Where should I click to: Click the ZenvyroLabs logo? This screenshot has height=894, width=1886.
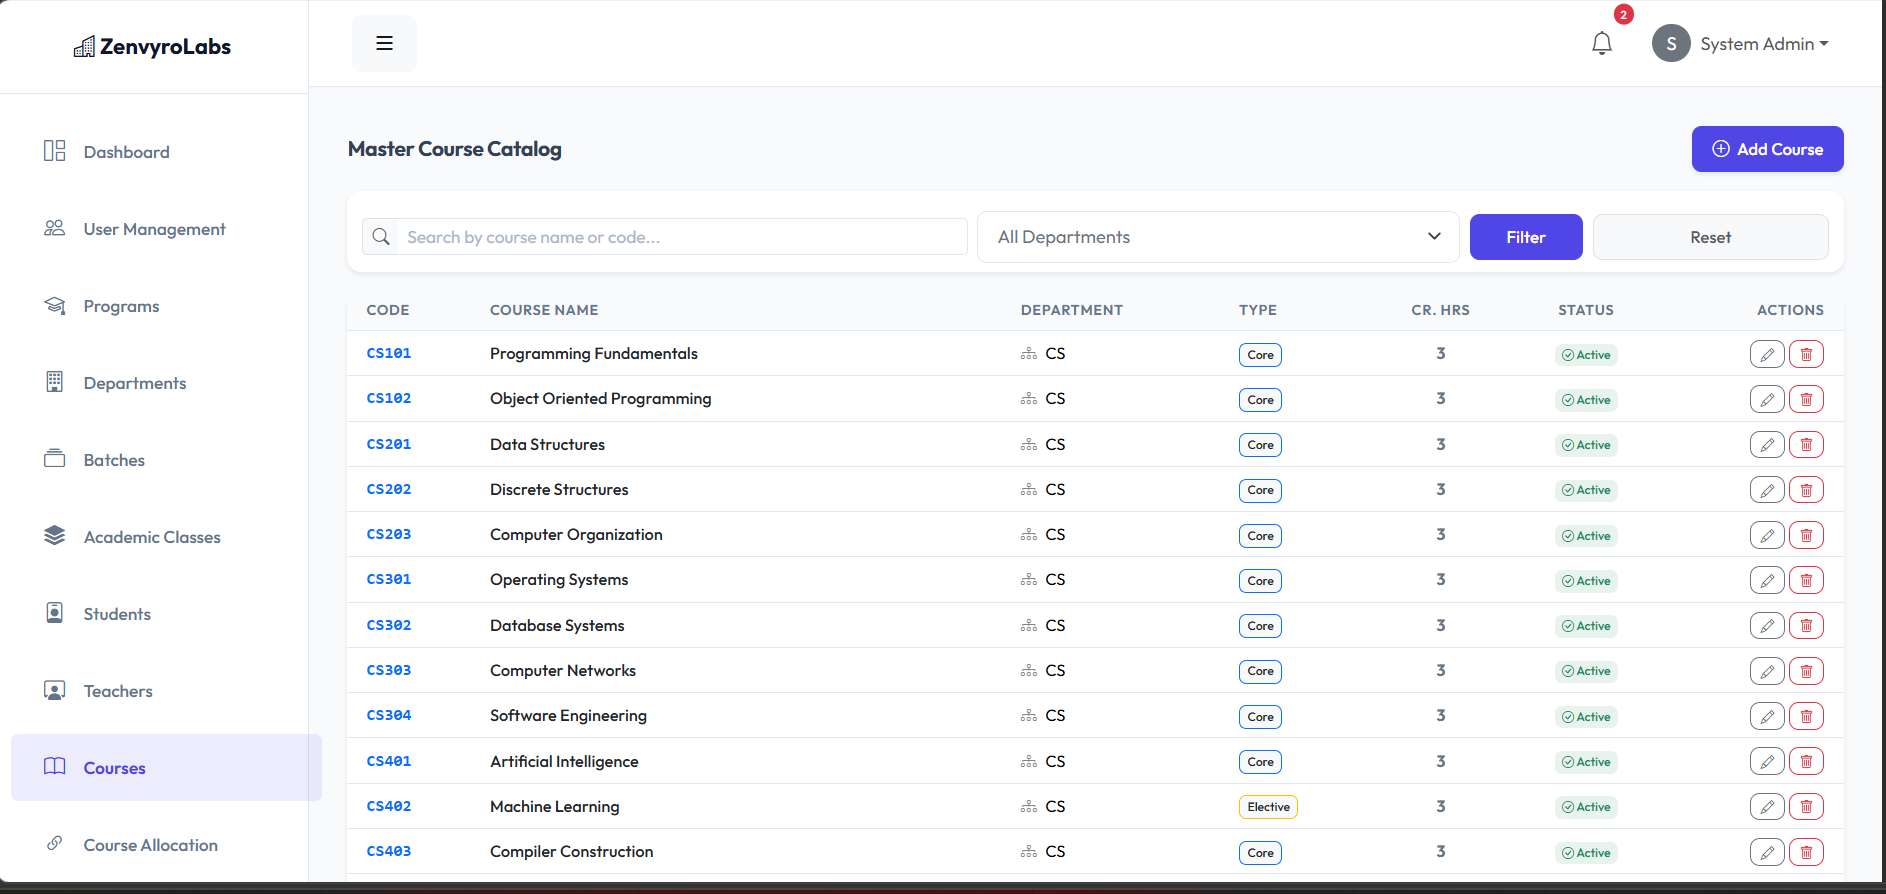coord(153,47)
